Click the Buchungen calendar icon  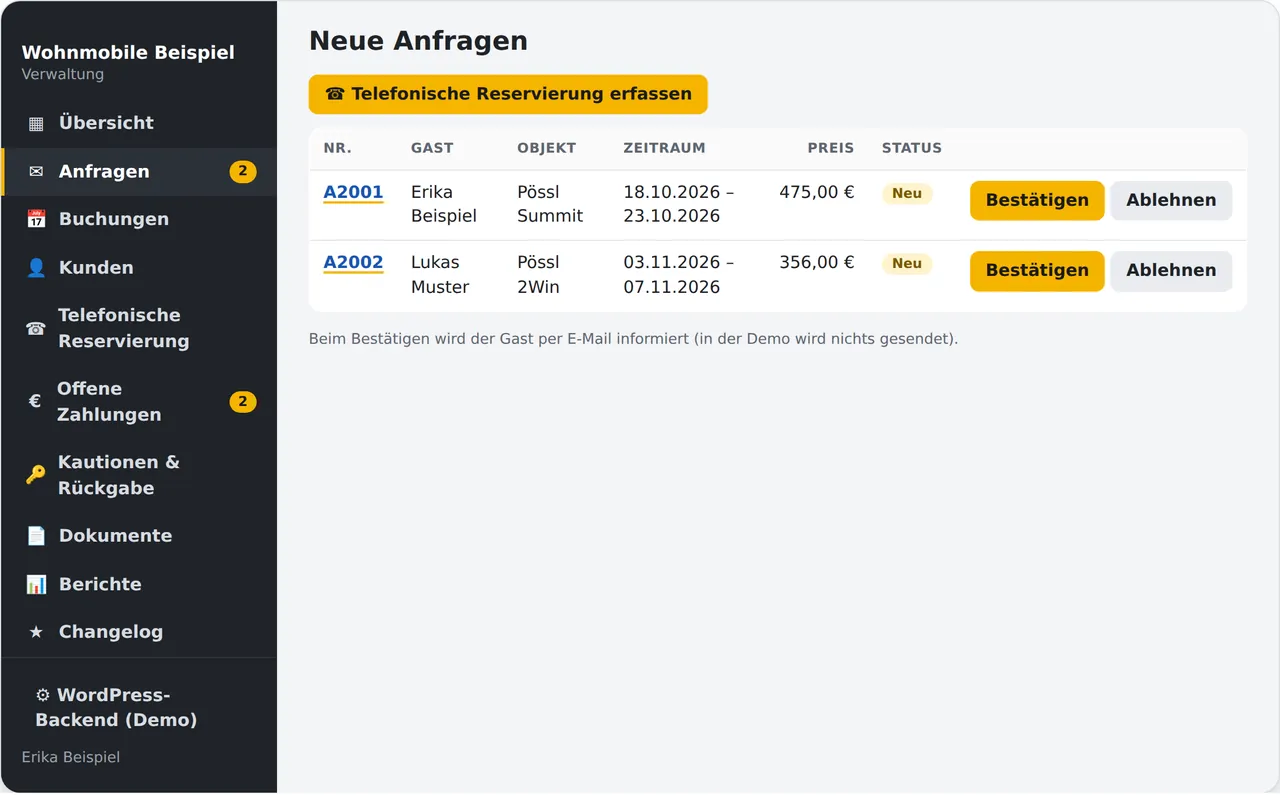pos(36,220)
